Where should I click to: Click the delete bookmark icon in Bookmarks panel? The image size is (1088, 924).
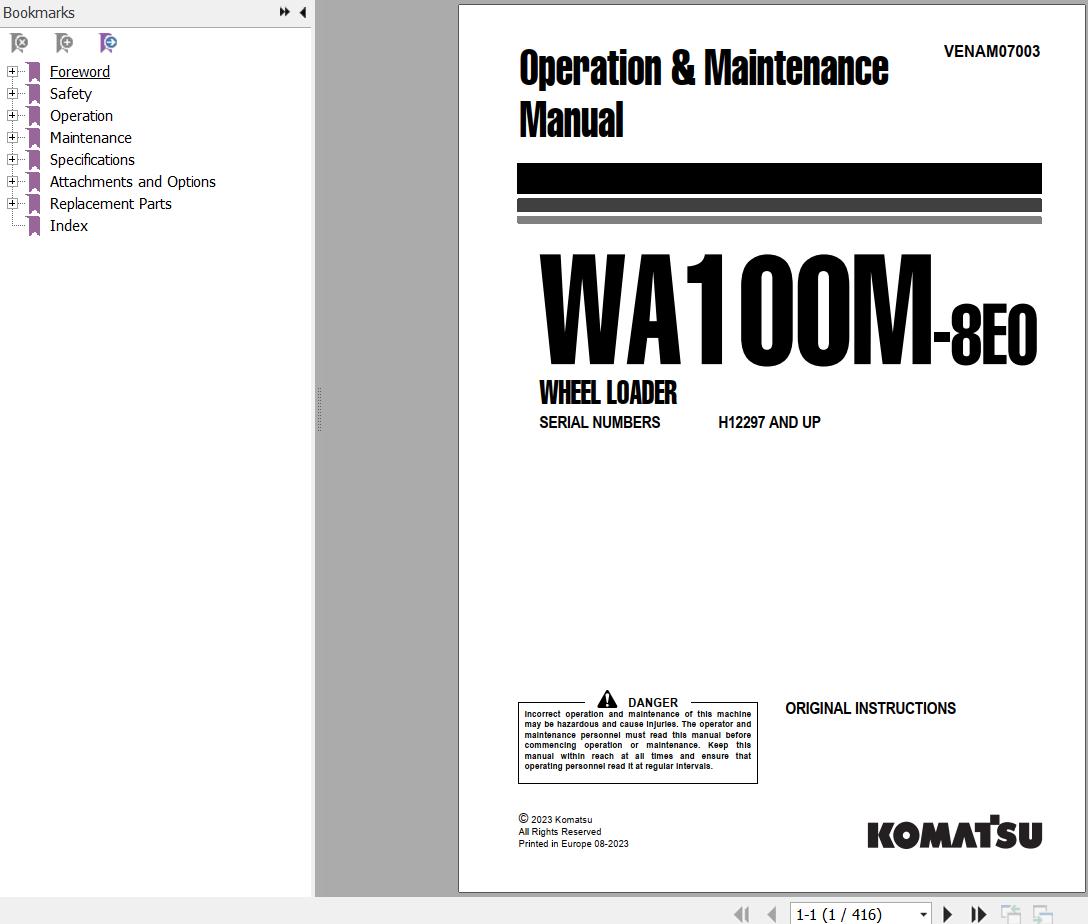19,43
